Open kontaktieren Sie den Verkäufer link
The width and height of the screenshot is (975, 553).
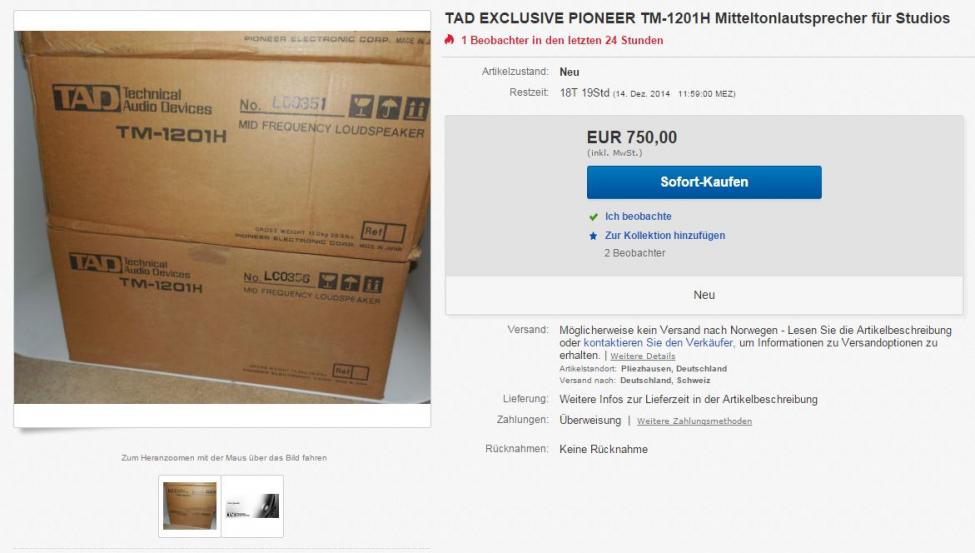tap(658, 343)
